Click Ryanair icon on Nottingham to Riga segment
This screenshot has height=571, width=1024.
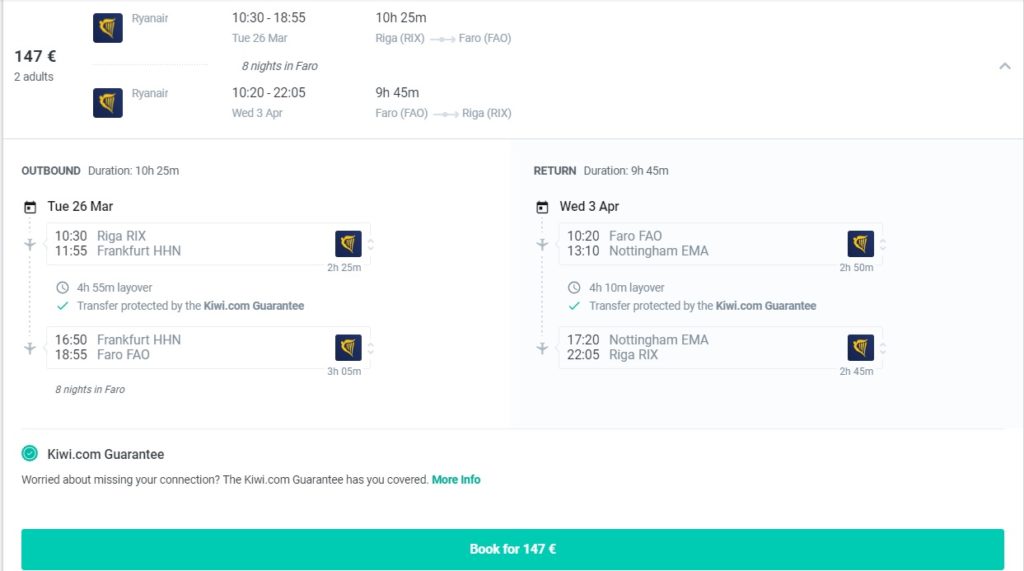coord(860,348)
